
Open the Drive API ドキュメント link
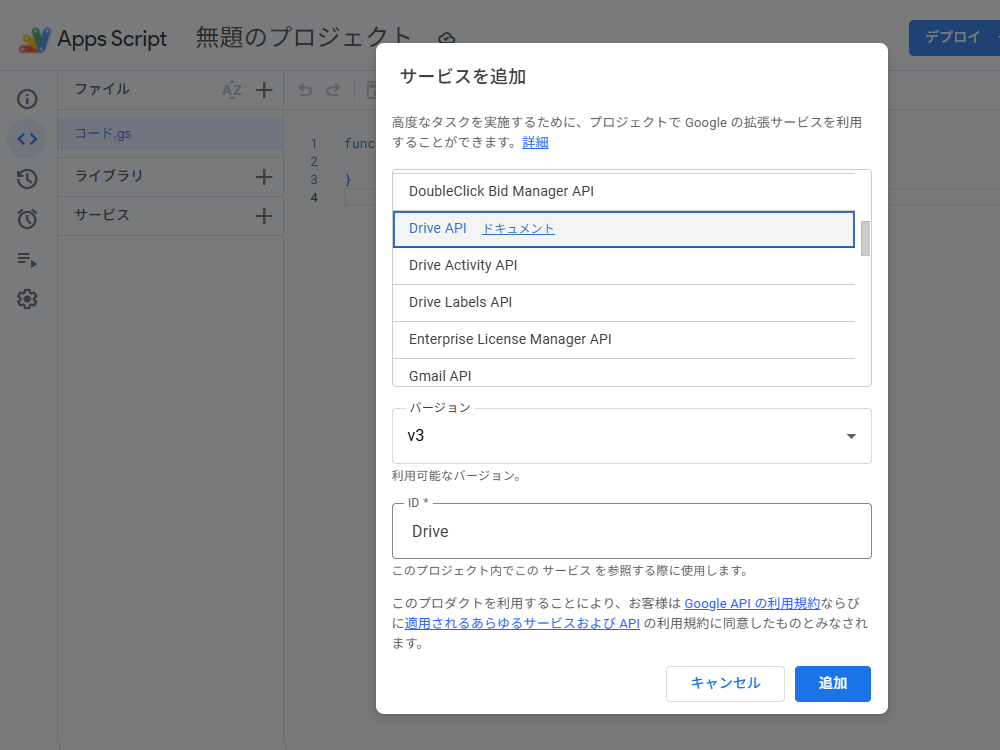(x=518, y=228)
